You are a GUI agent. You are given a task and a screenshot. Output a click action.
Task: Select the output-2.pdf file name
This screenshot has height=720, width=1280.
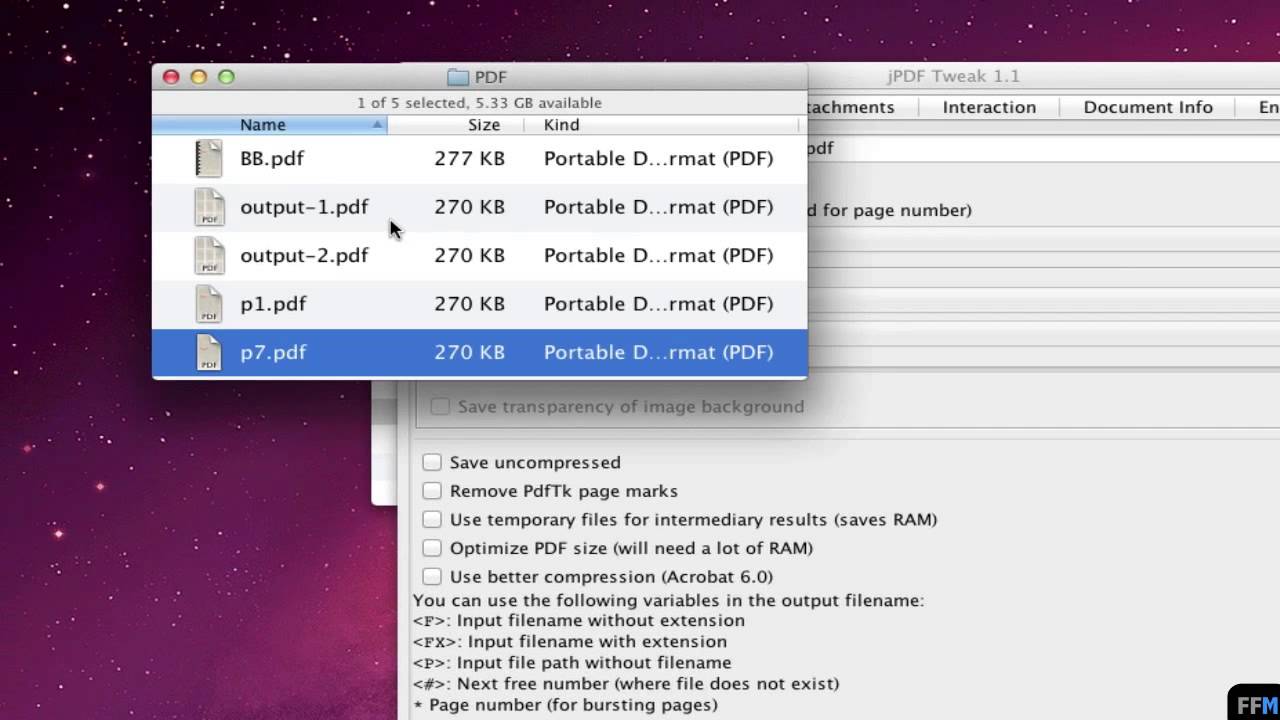point(304,255)
